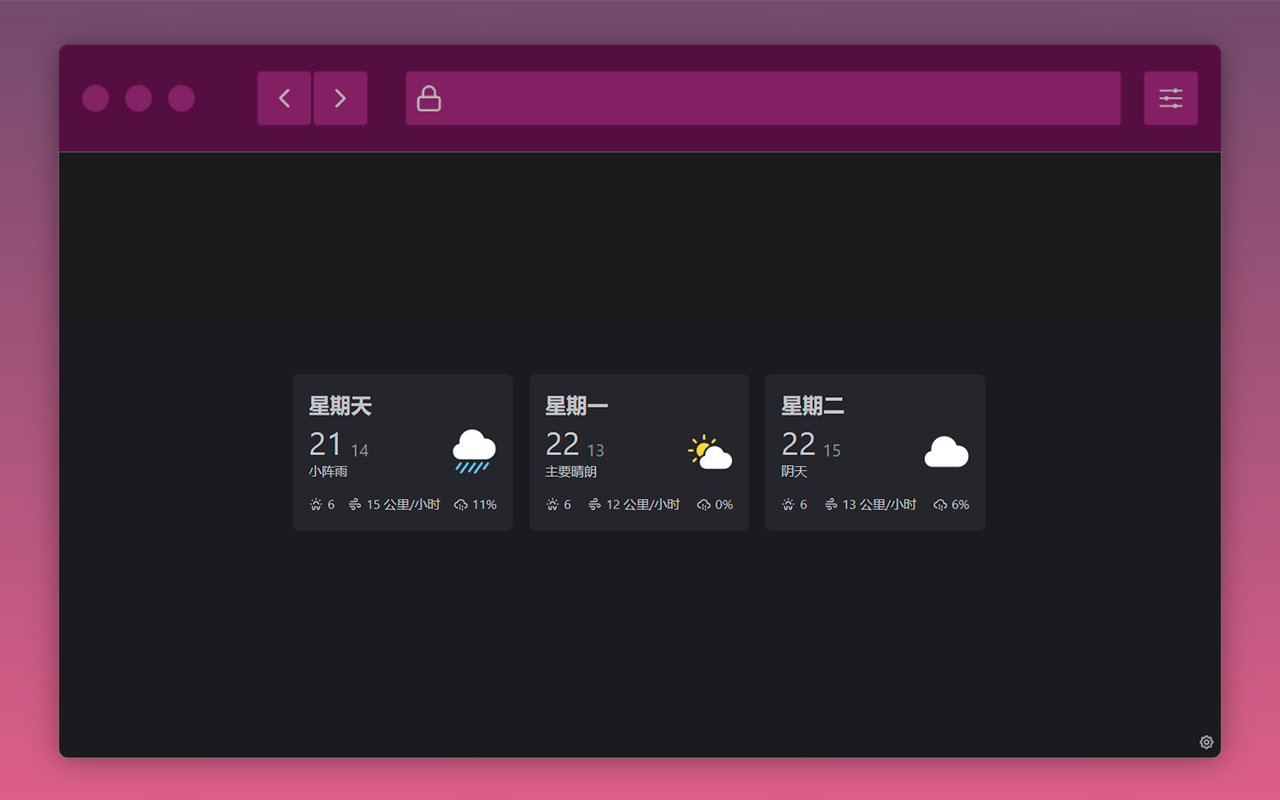Click the browser back arrow button
This screenshot has height=800, width=1280.
284,98
